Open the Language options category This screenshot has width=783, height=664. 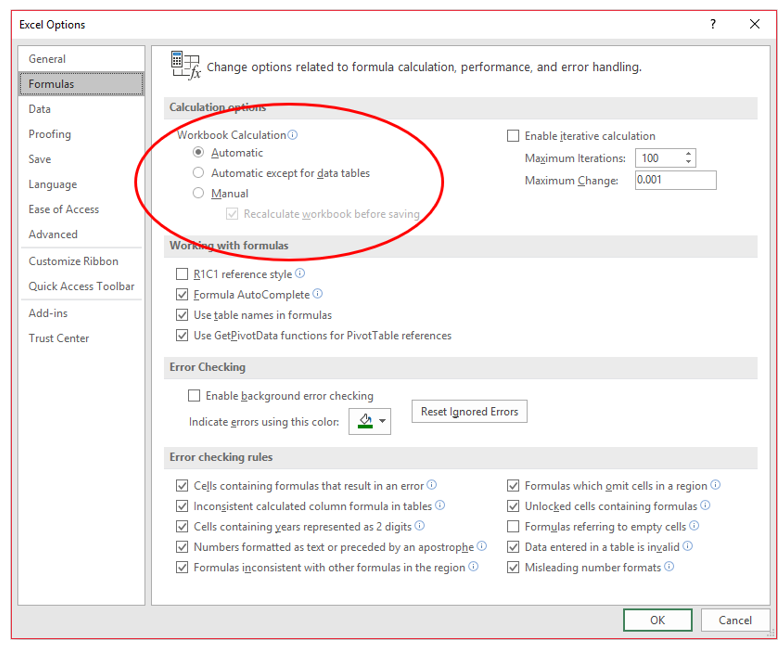click(x=81, y=184)
